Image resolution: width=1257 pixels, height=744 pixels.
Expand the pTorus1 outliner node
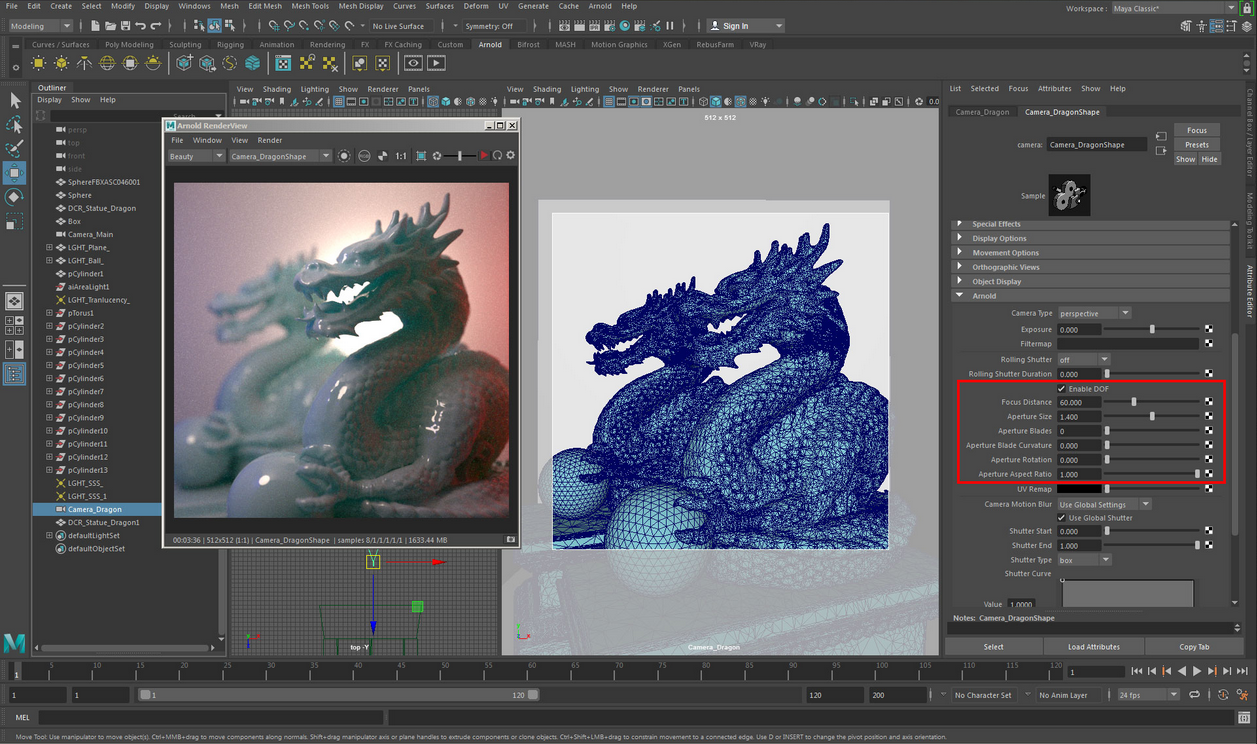[49, 313]
